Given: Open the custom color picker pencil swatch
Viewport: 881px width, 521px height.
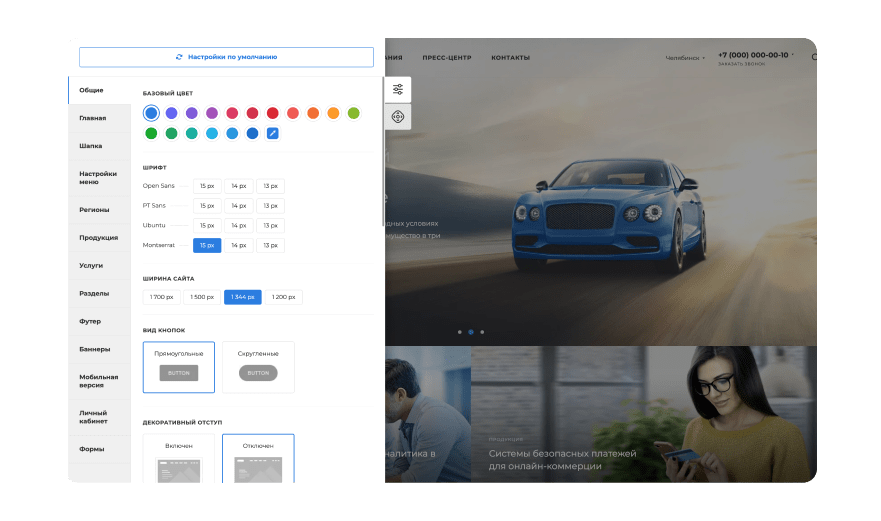Looking at the screenshot, I should [273, 133].
